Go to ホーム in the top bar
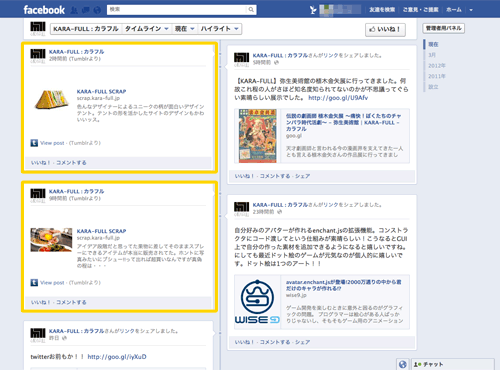Viewport: 500px width, 370px height. coord(454,10)
